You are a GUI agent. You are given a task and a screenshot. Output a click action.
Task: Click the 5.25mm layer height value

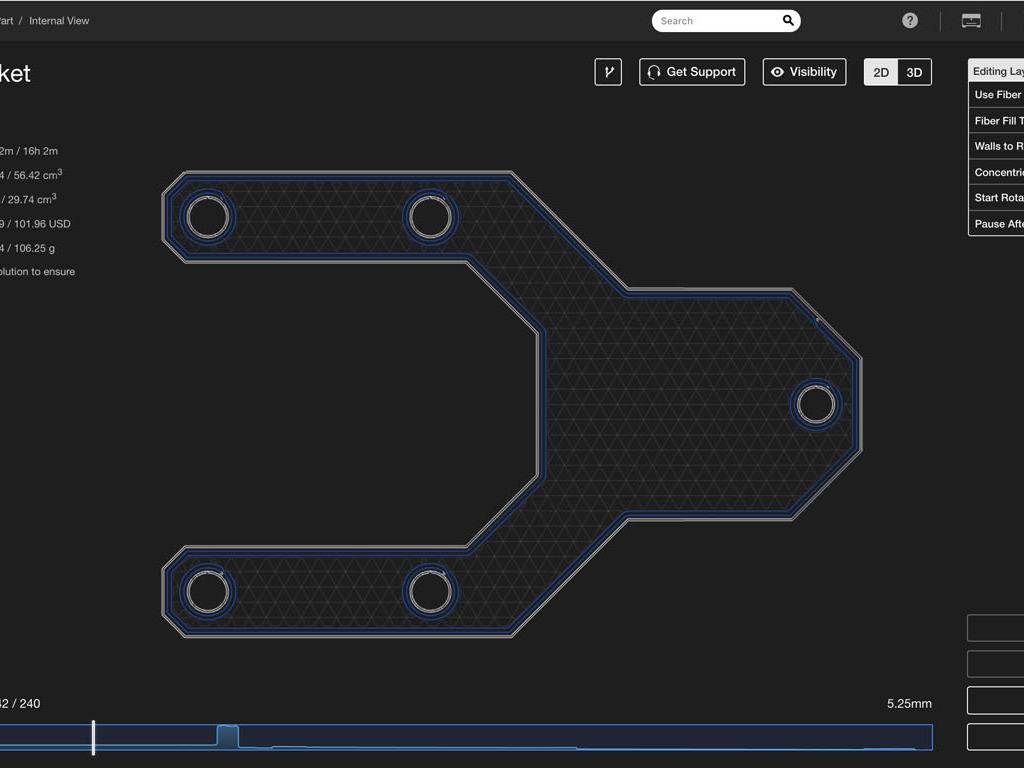(909, 703)
